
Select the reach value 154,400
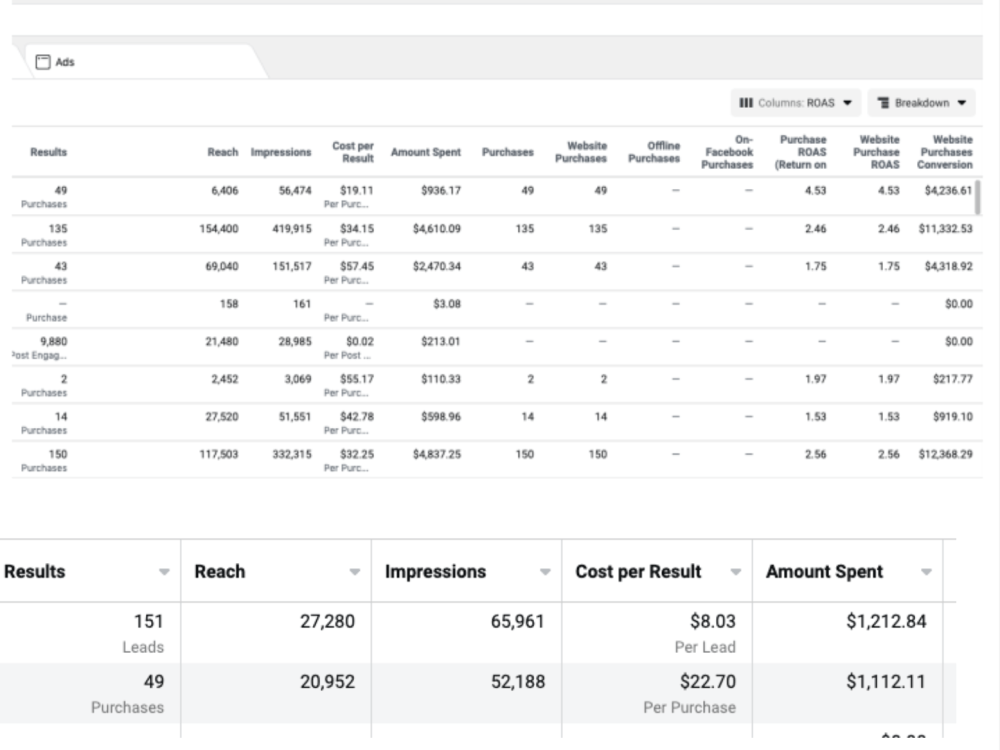(x=219, y=228)
